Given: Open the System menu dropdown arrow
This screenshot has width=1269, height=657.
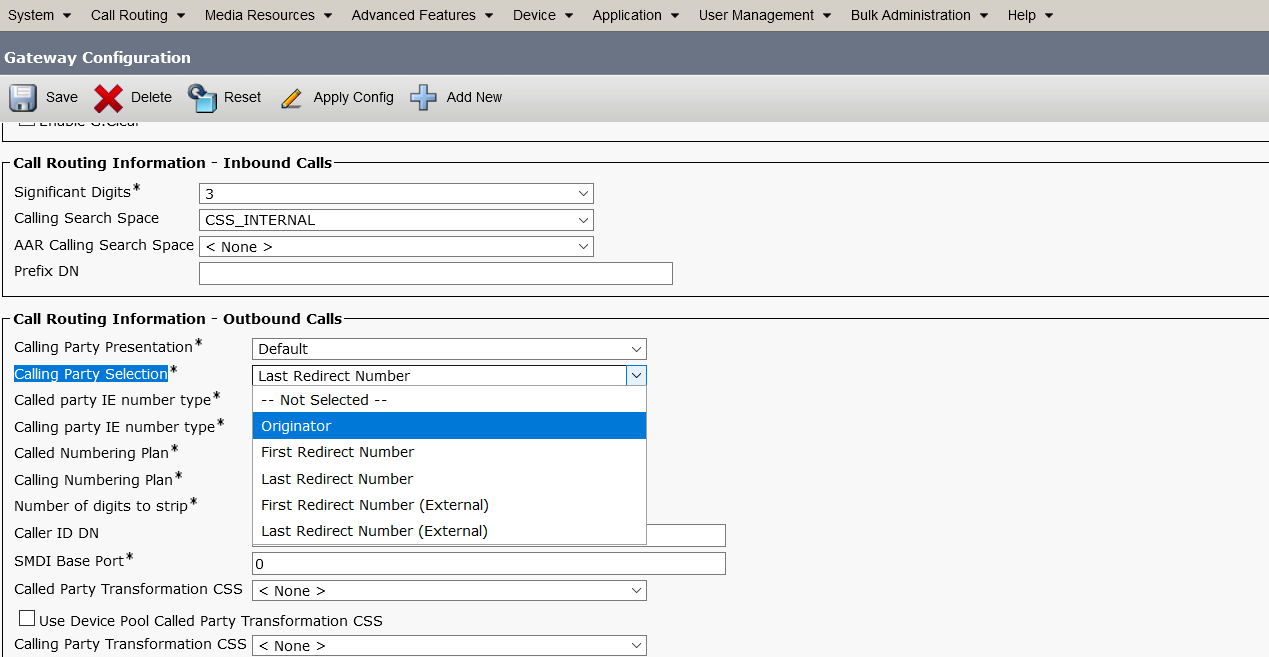Looking at the screenshot, I should point(67,15).
